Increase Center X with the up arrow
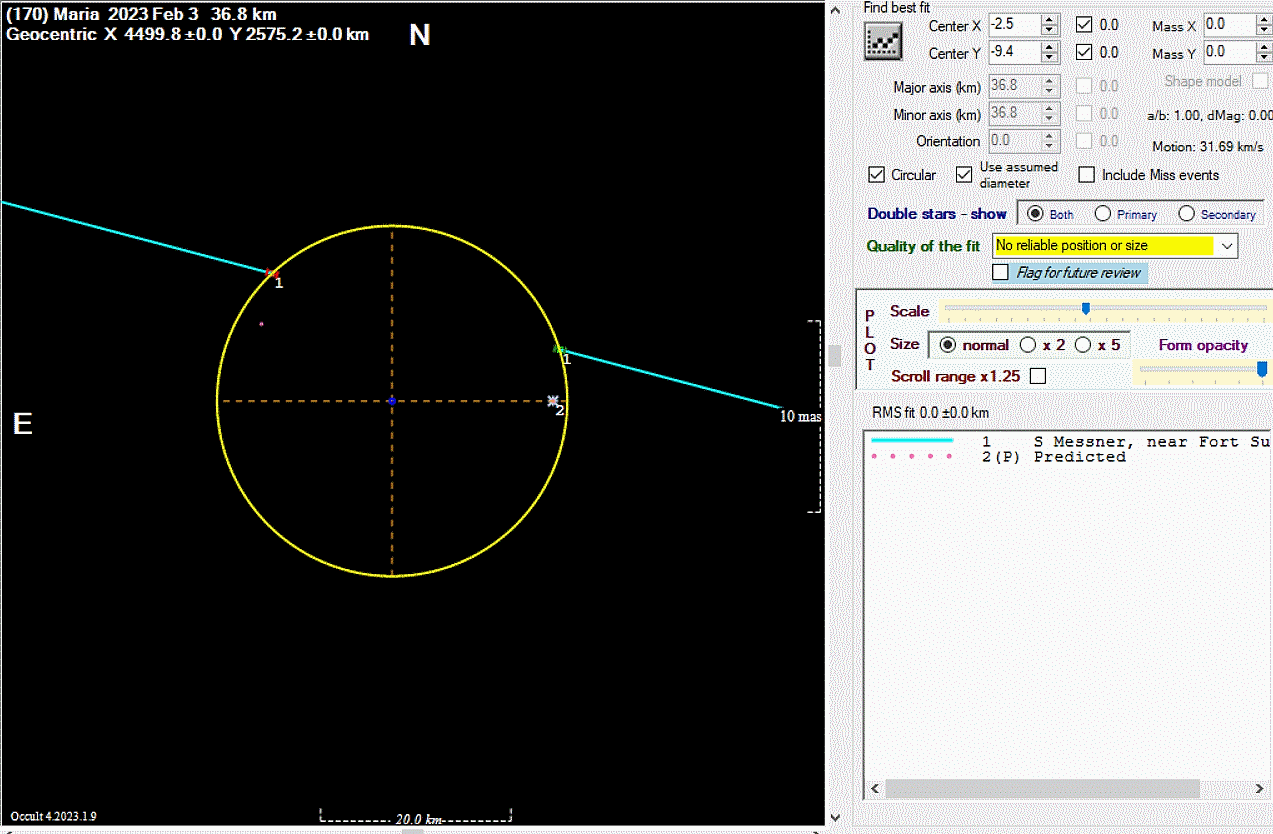Image resolution: width=1273 pixels, height=834 pixels. click(1048, 20)
